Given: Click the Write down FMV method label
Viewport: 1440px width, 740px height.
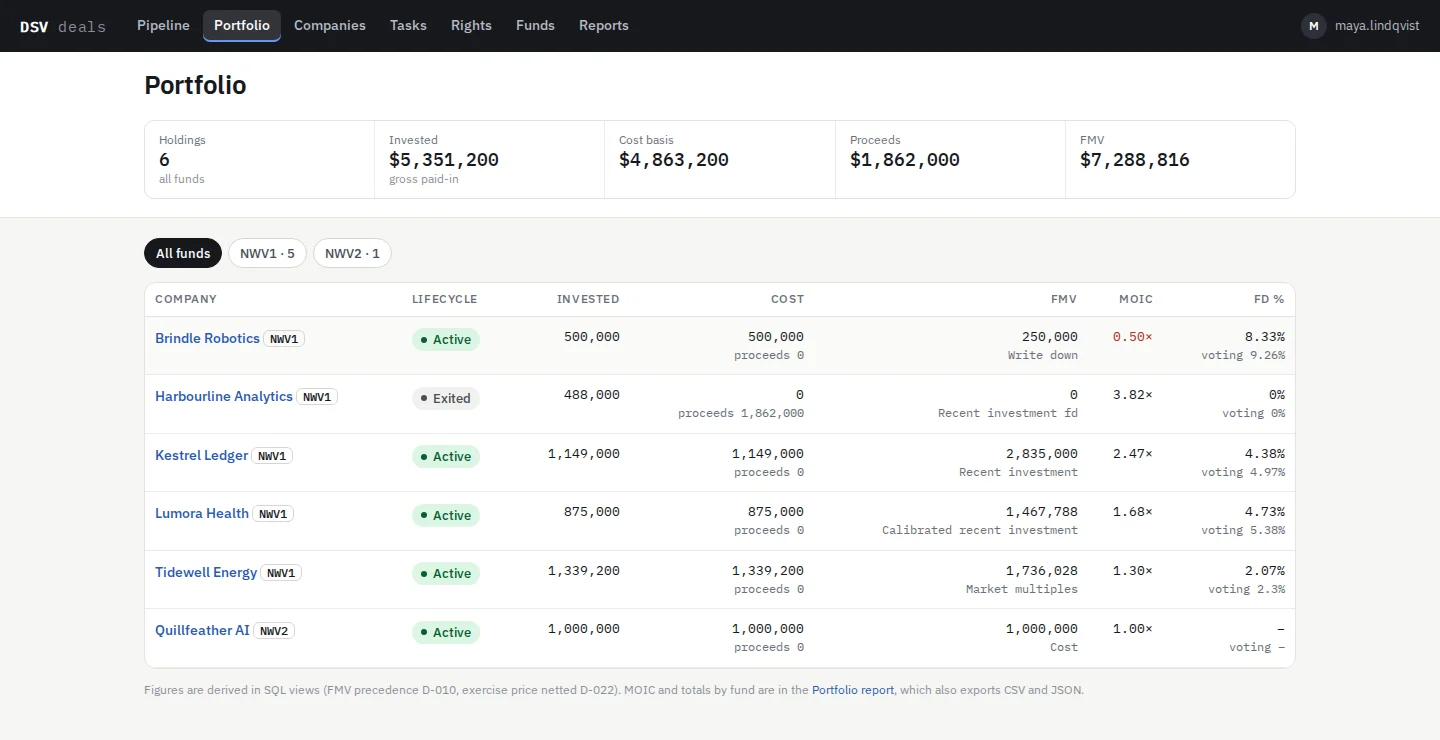Looking at the screenshot, I should tap(1043, 355).
